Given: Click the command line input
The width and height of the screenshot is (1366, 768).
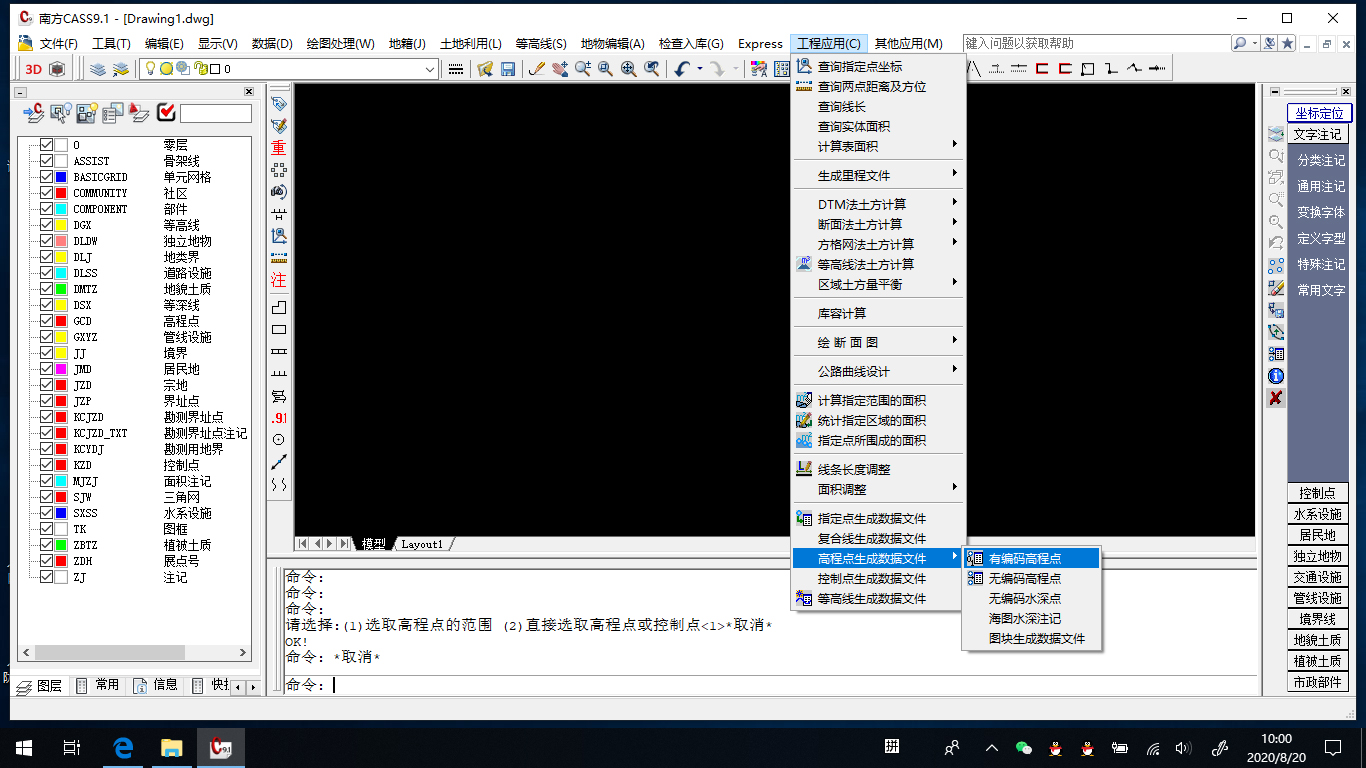Looking at the screenshot, I should tap(770, 685).
